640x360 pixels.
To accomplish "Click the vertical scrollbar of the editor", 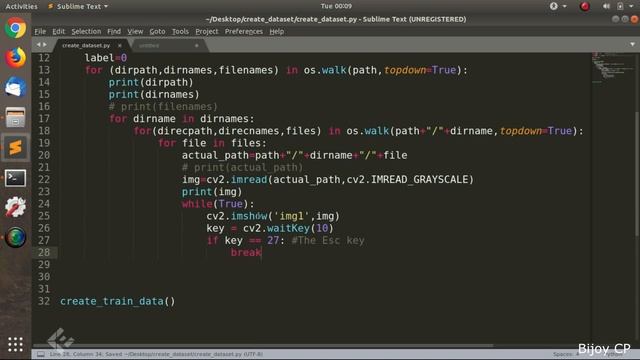I will [637, 173].
